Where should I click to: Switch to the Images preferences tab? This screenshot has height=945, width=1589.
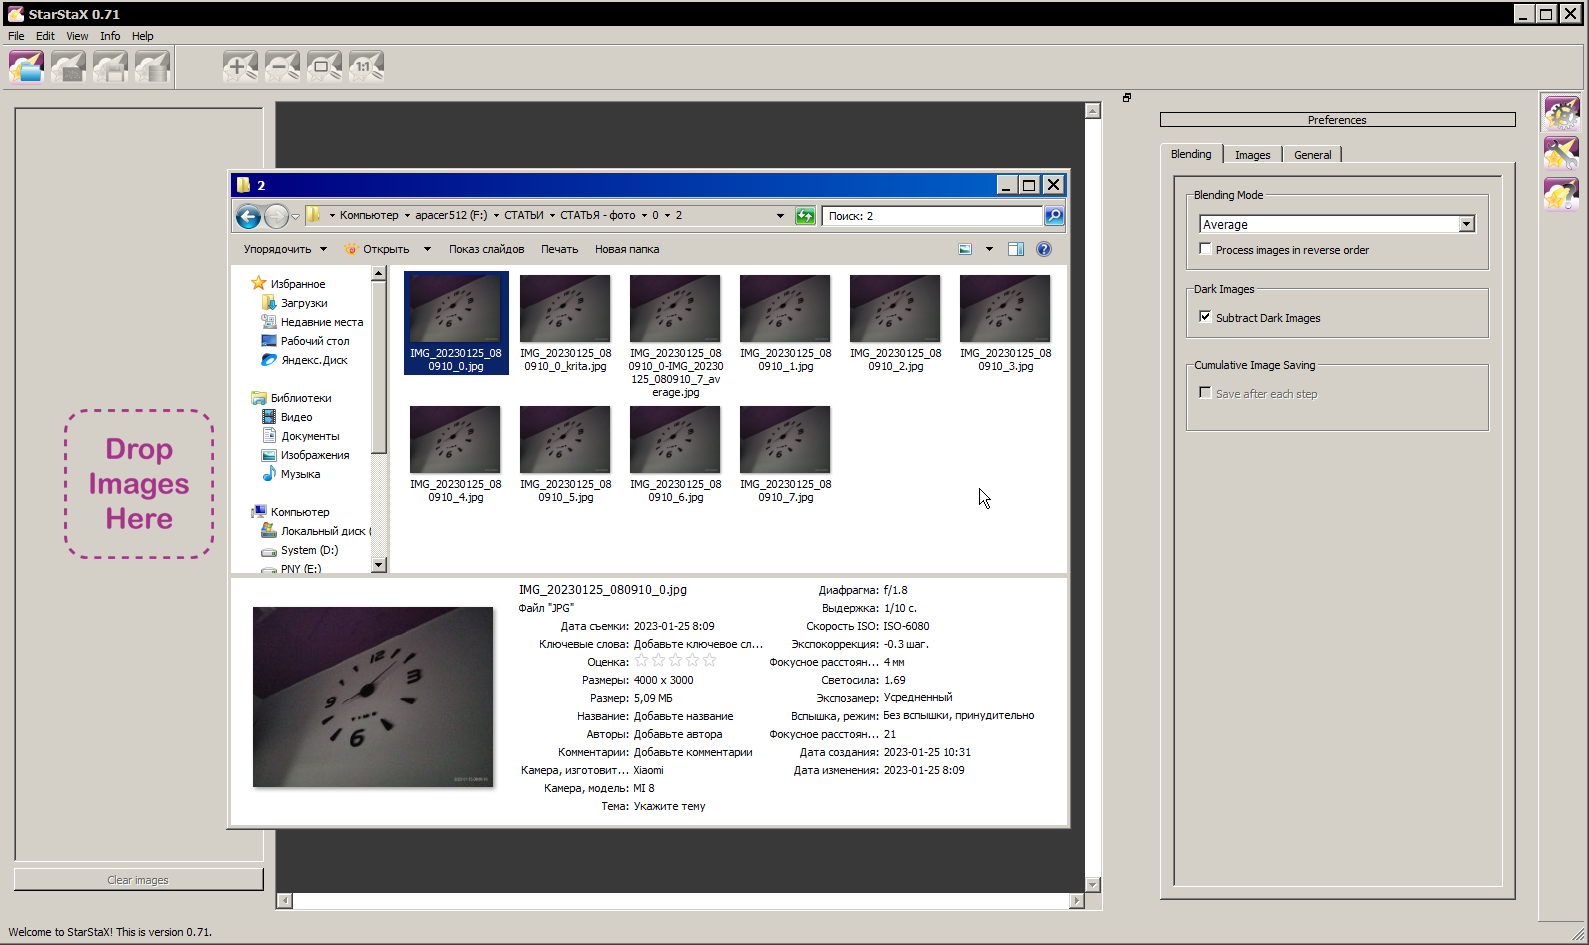[1252, 155]
